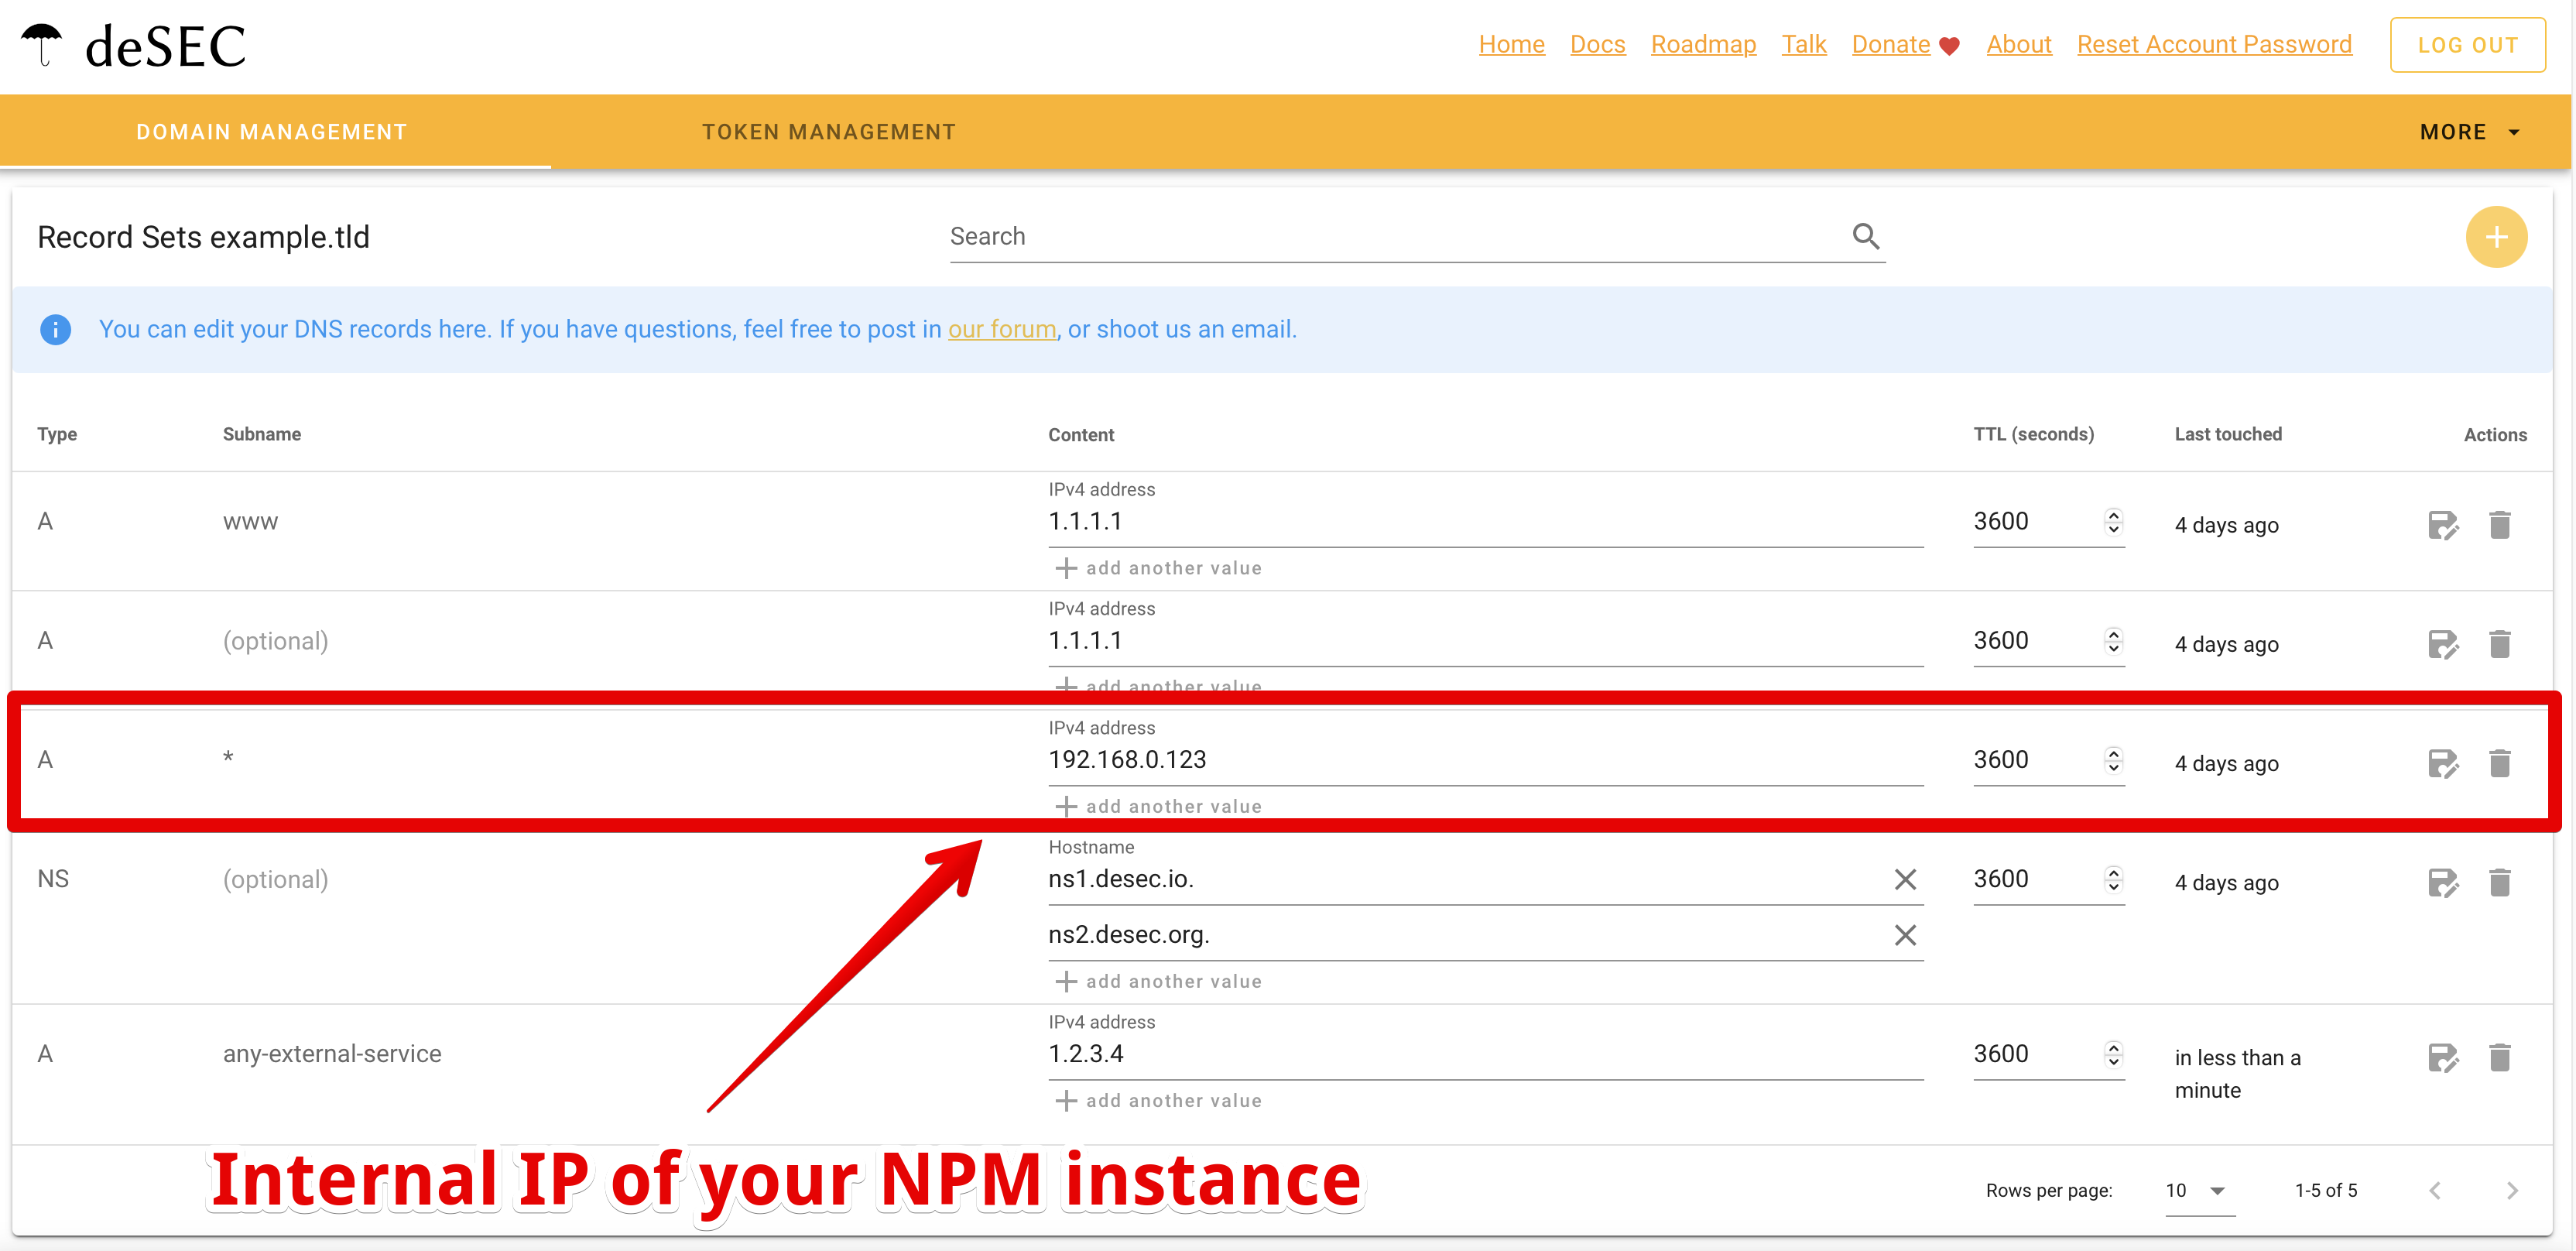Delete the NS record set
The image size is (2576, 1251).
coord(2499,882)
